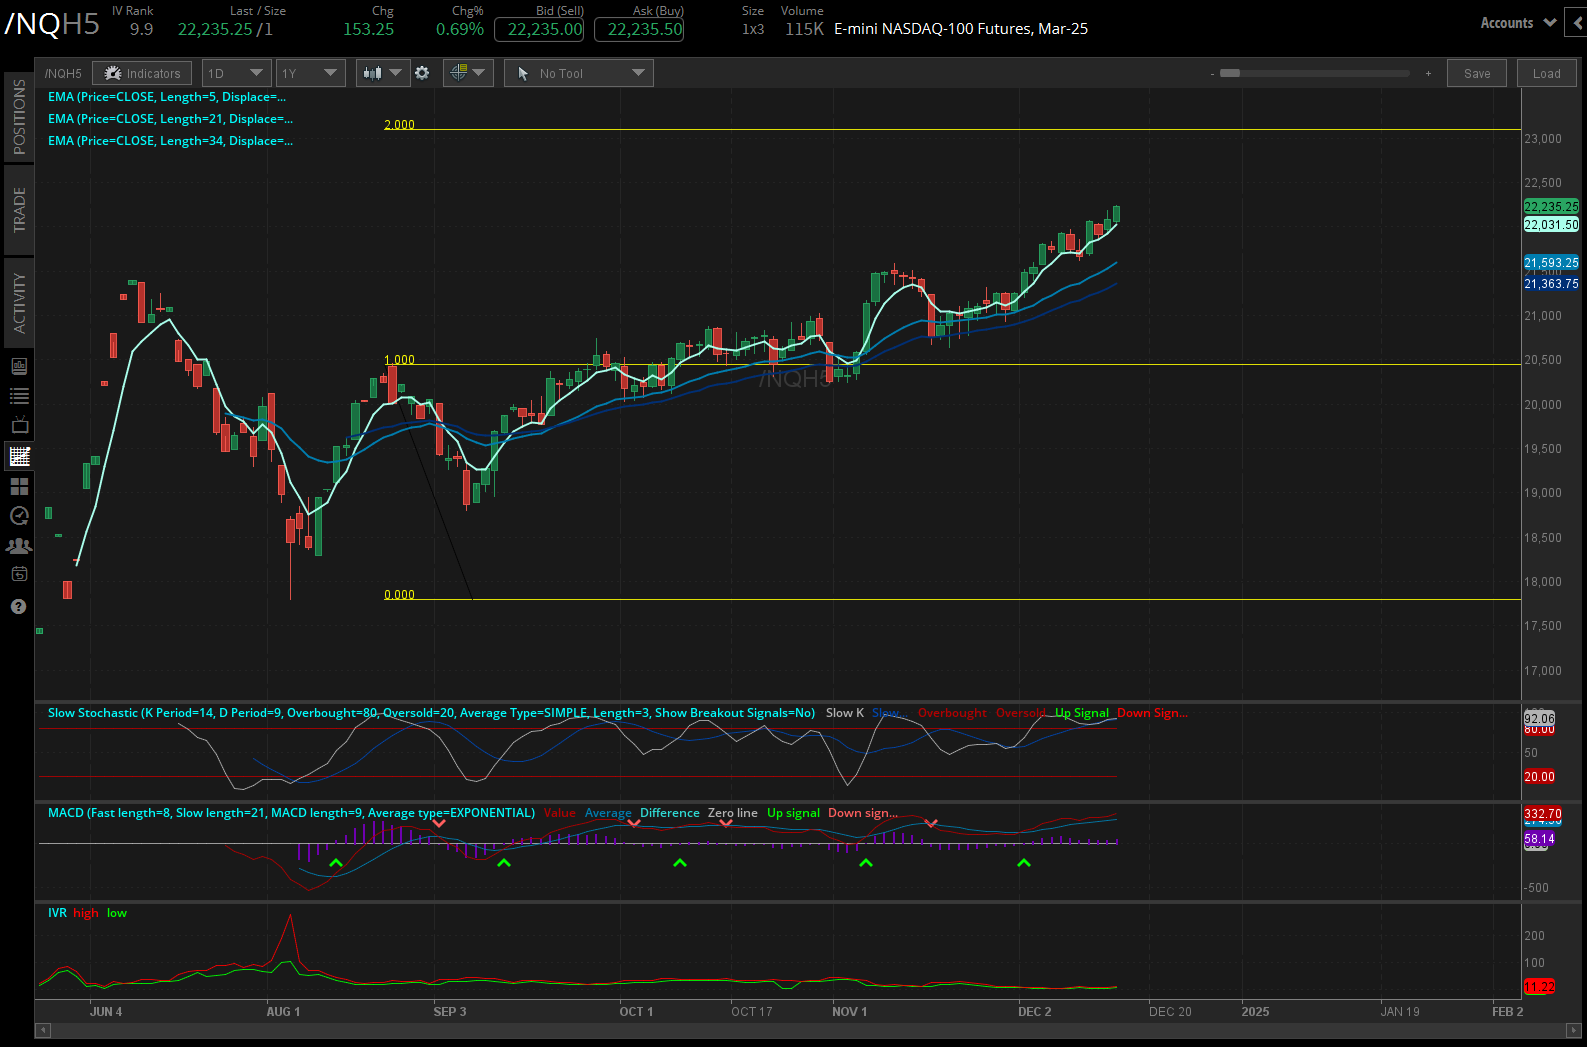
Task: Collapse panel arrow beside Accounts
Action: point(1578,22)
